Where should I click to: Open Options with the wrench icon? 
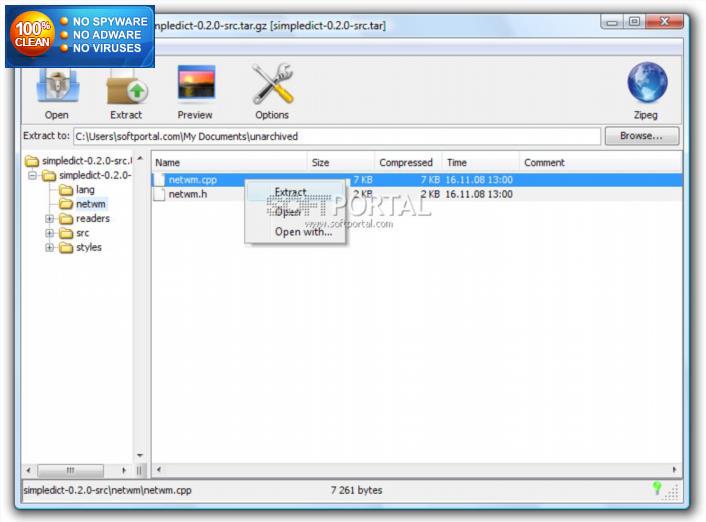(272, 84)
